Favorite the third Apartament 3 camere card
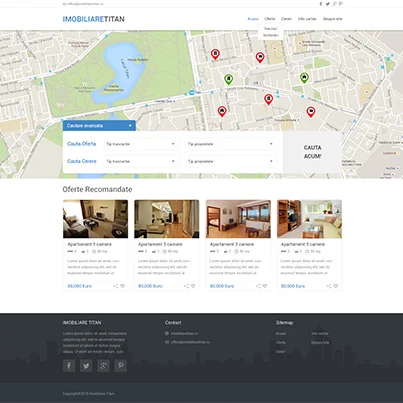 [265, 286]
